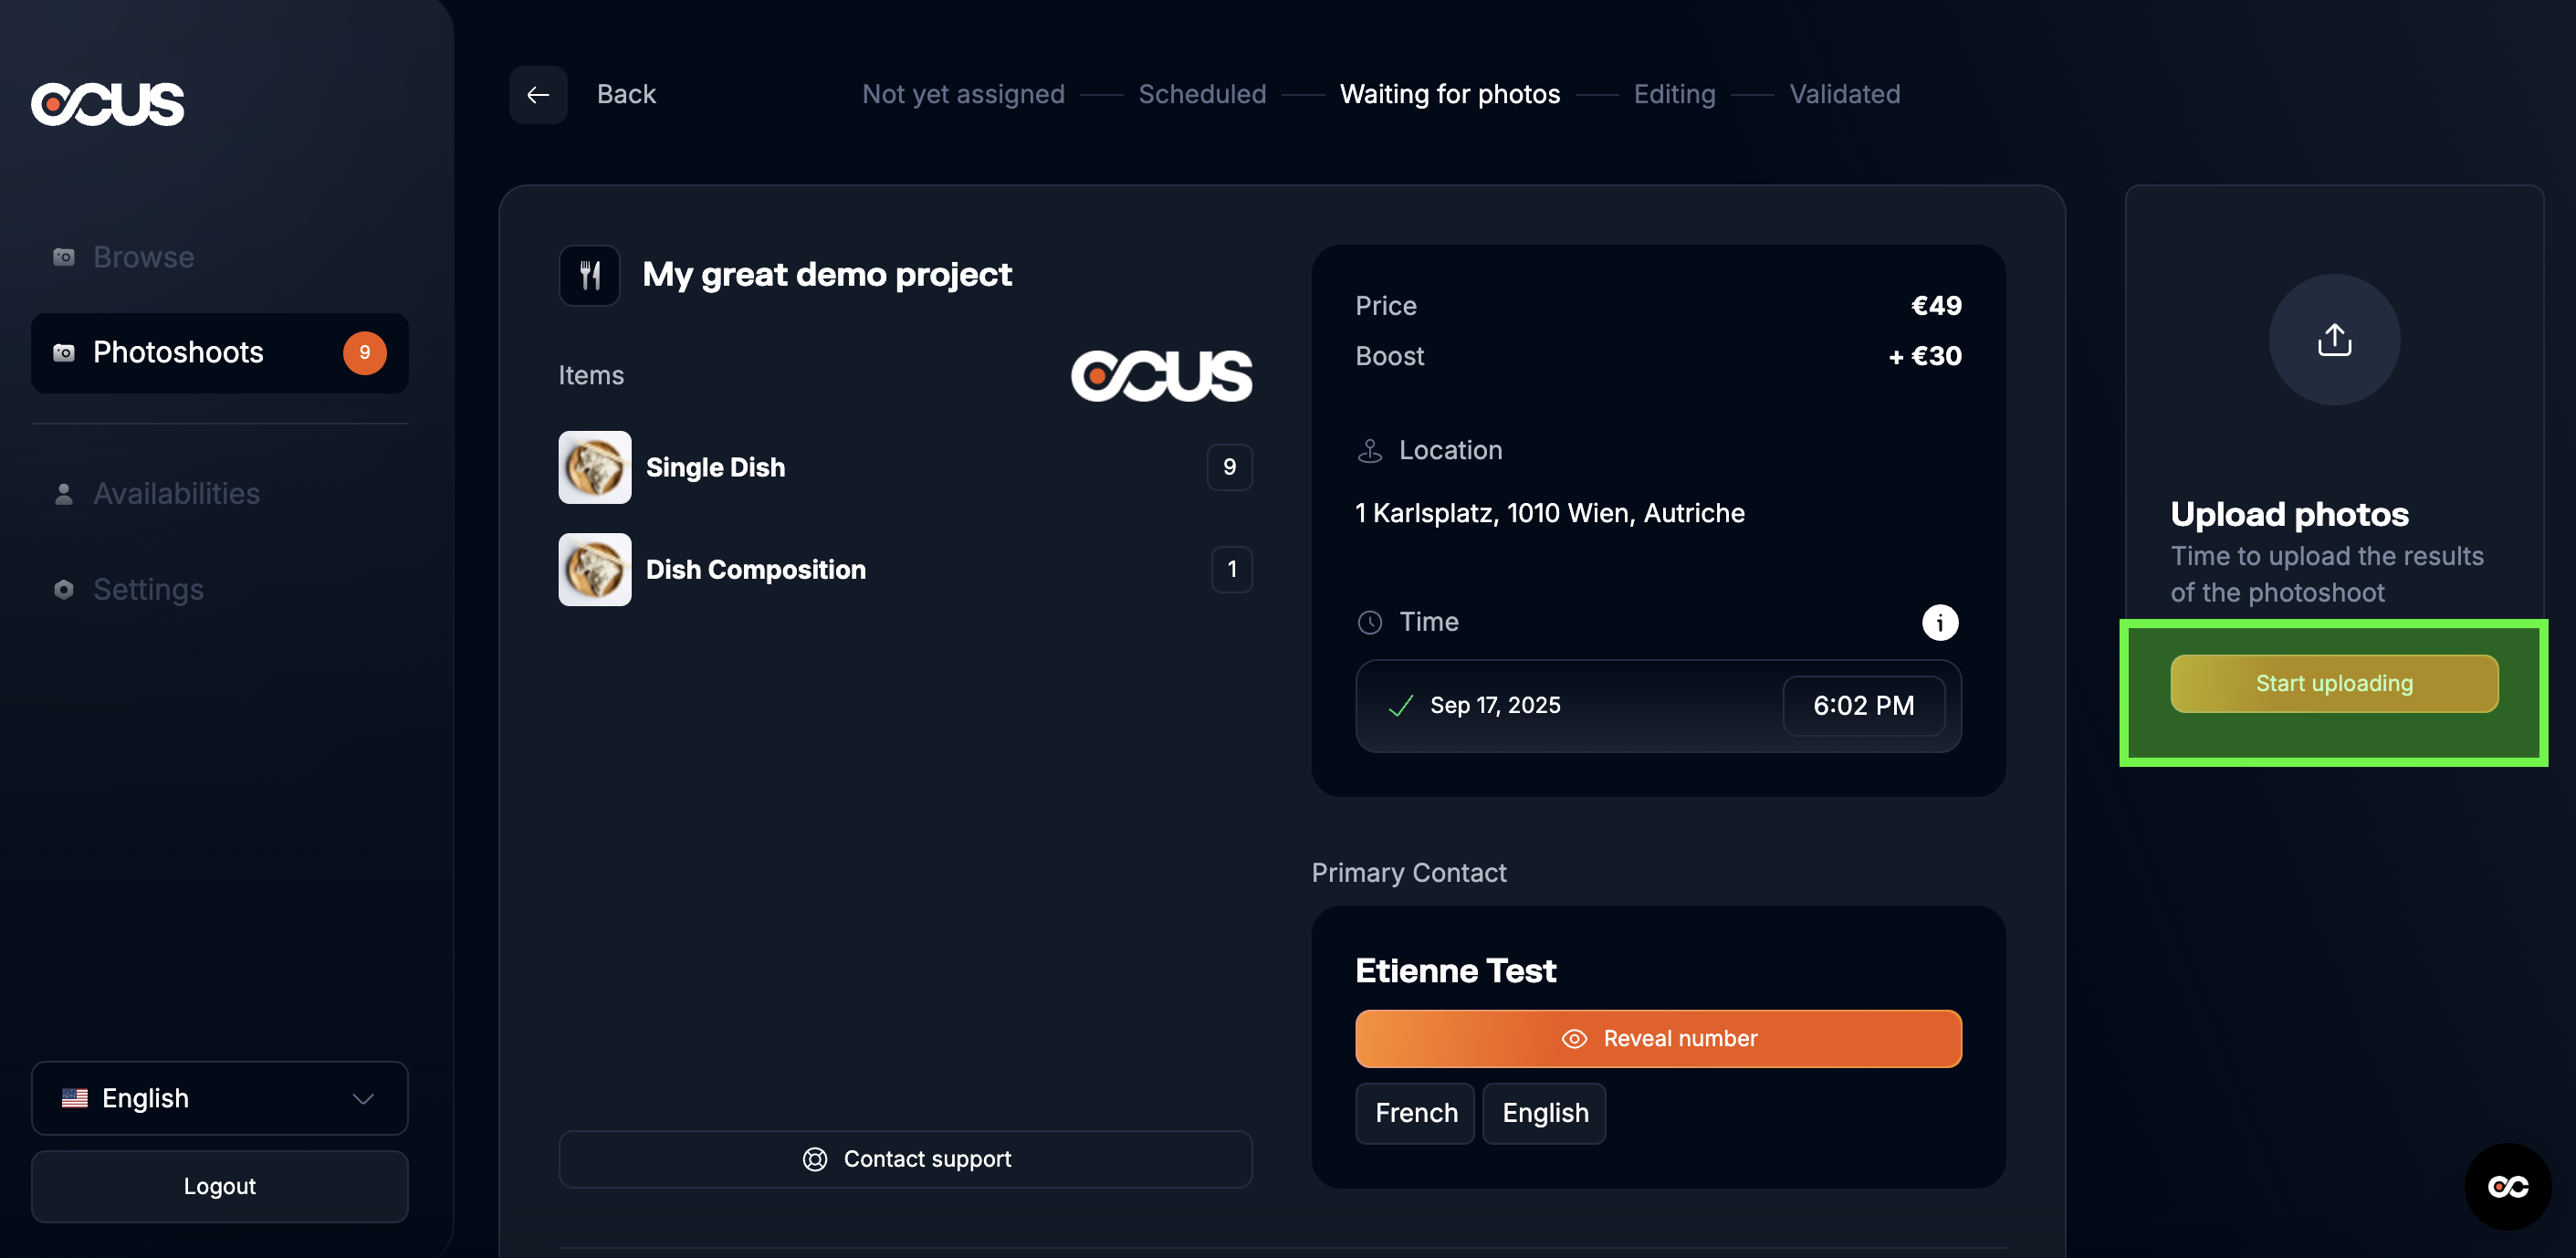
Task: Click the fork and knife project icon
Action: [x=590, y=274]
